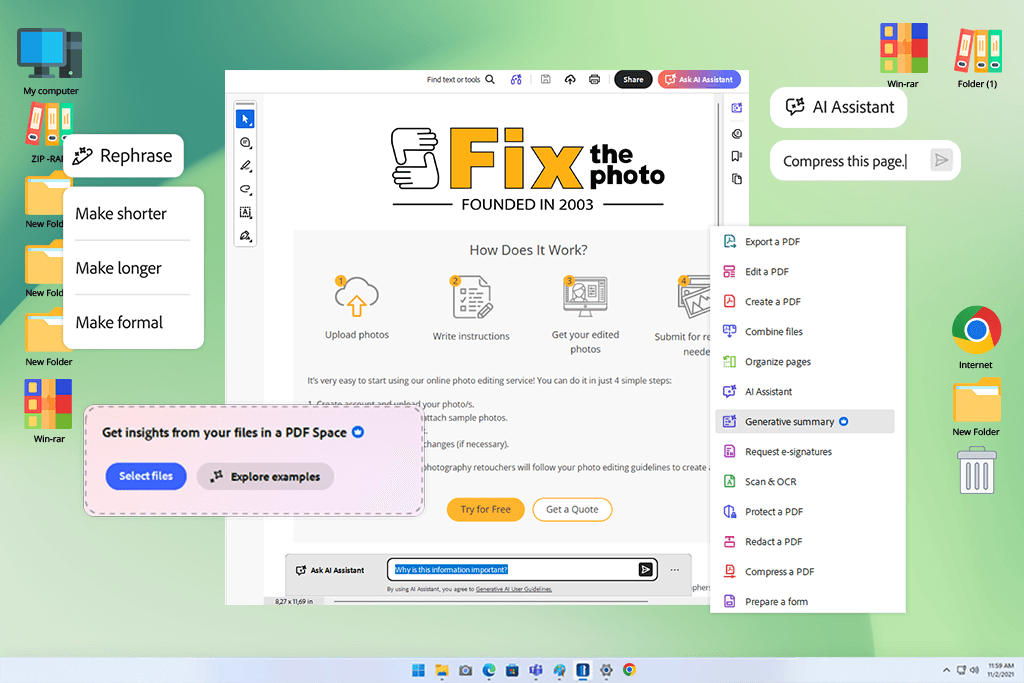The image size is (1024, 683).
Task: Choose the freehand draw loop tool
Action: coord(246,189)
